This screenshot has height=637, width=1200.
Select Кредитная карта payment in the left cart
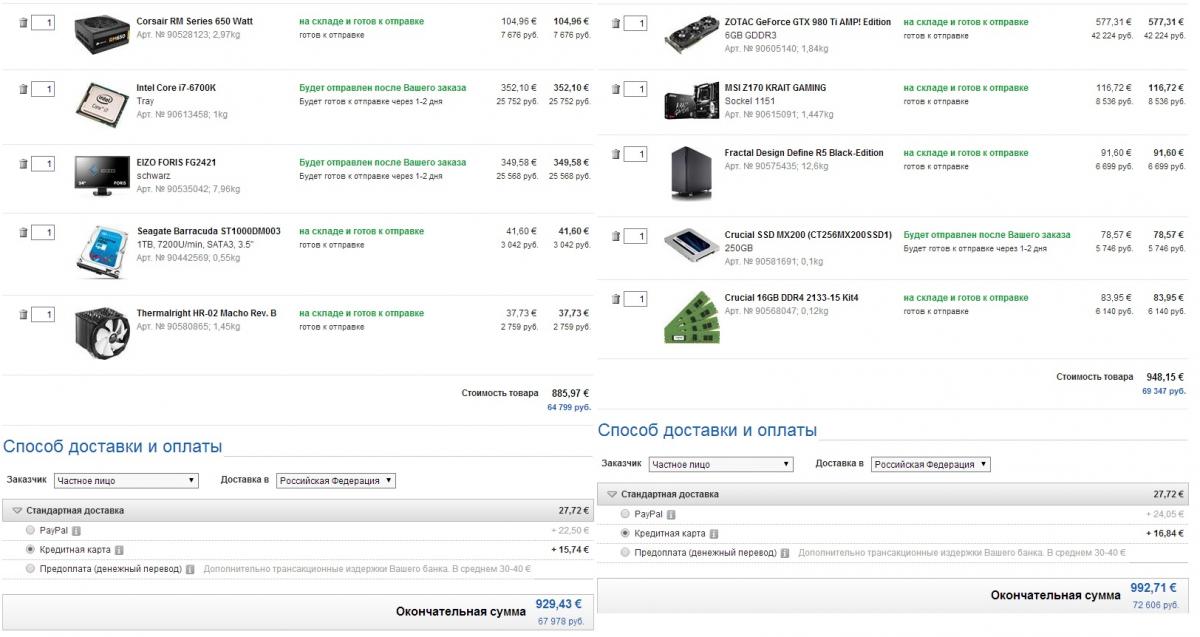click(30, 549)
